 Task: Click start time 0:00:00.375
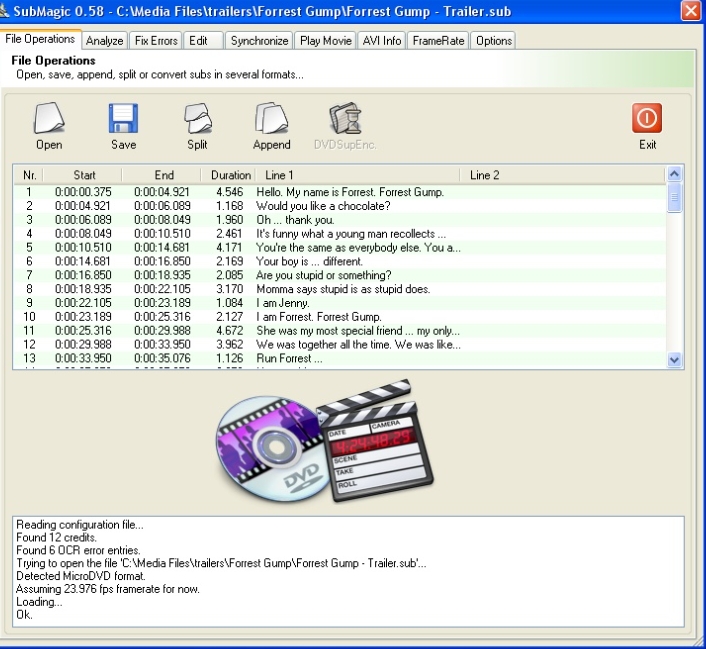pyautogui.click(x=83, y=192)
